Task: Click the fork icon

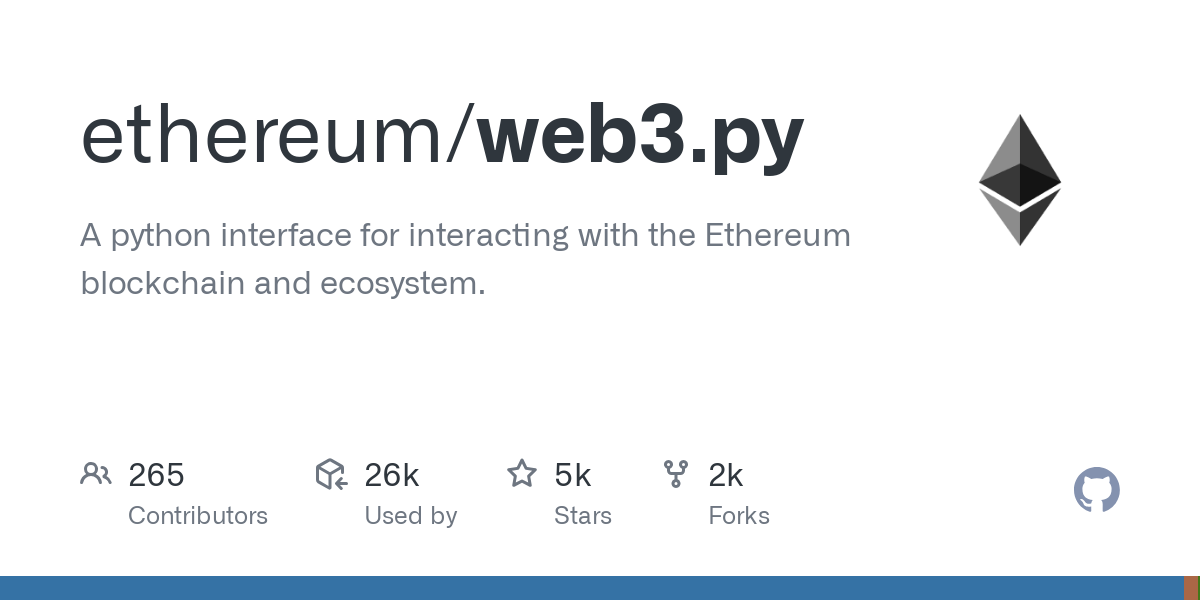Action: pyautogui.click(x=676, y=474)
